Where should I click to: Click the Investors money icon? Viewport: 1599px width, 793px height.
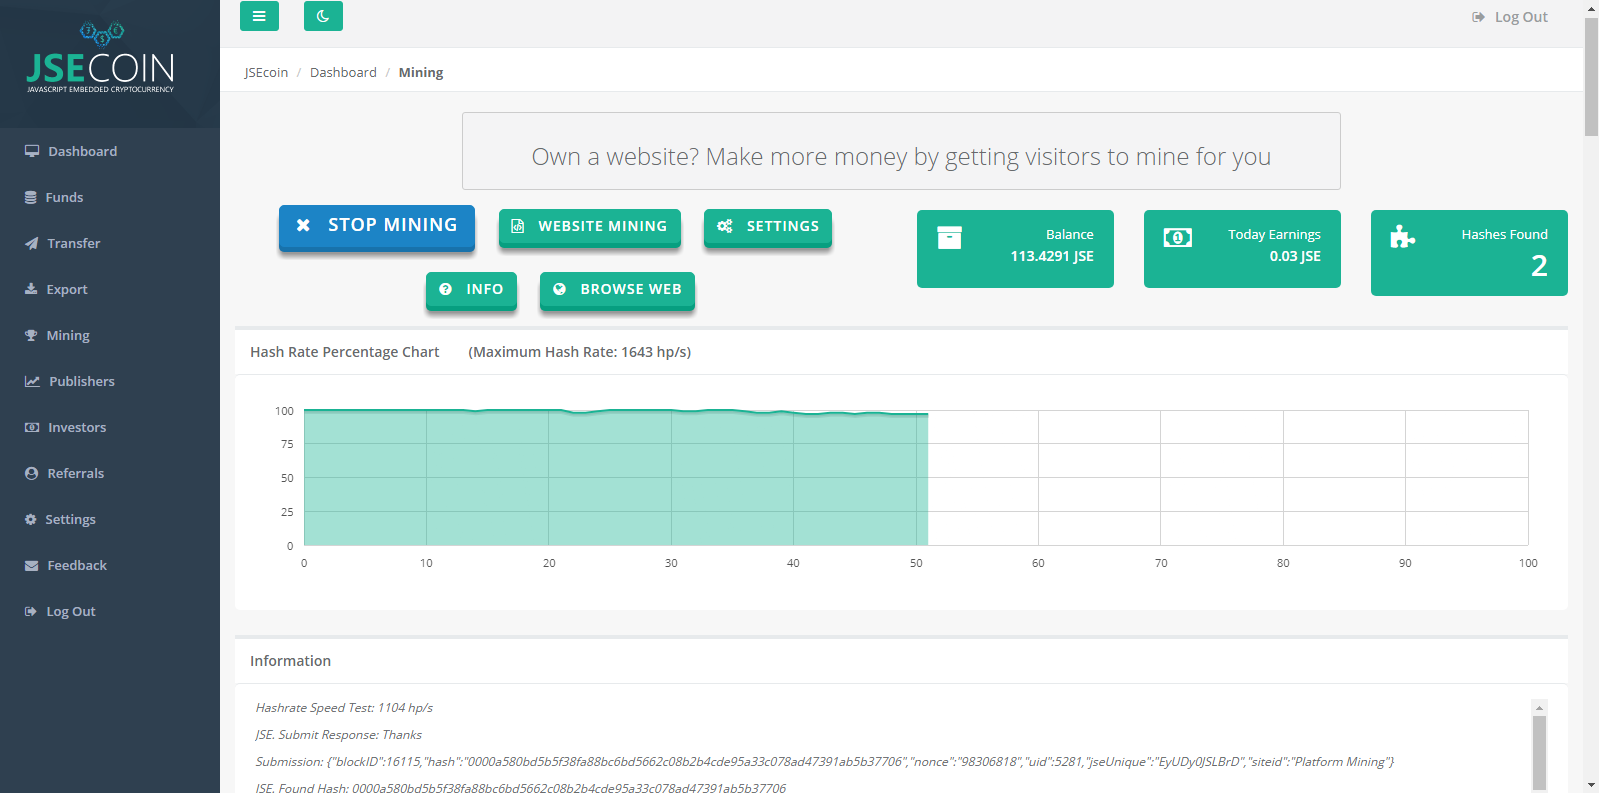(x=32, y=427)
